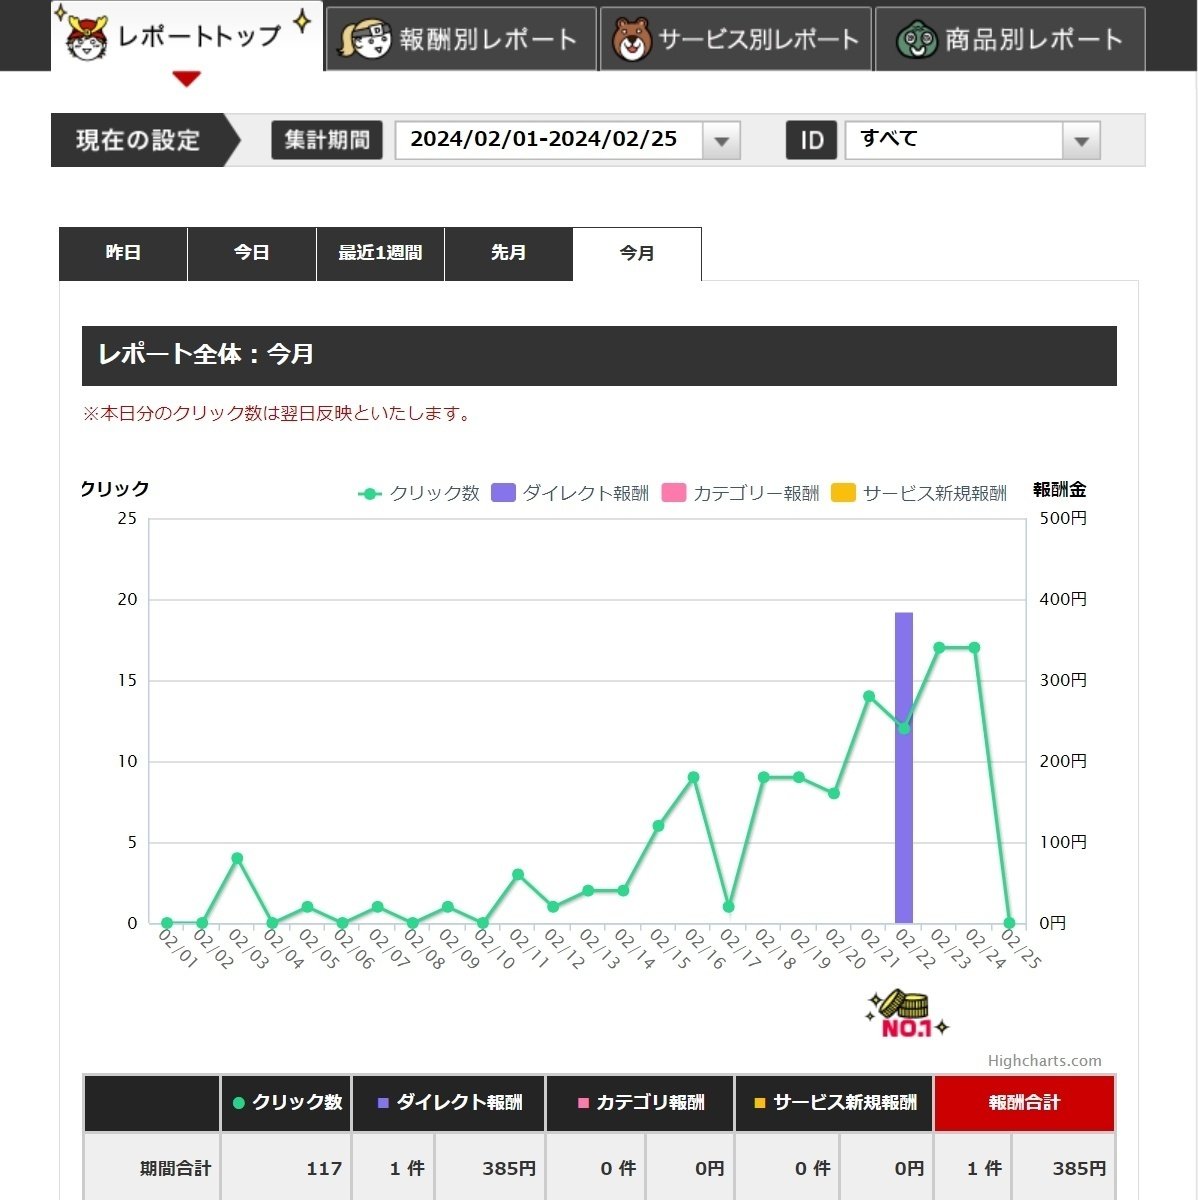This screenshot has height=1200, width=1198.
Task: Select the 昨日 period tab
Action: pos(123,254)
